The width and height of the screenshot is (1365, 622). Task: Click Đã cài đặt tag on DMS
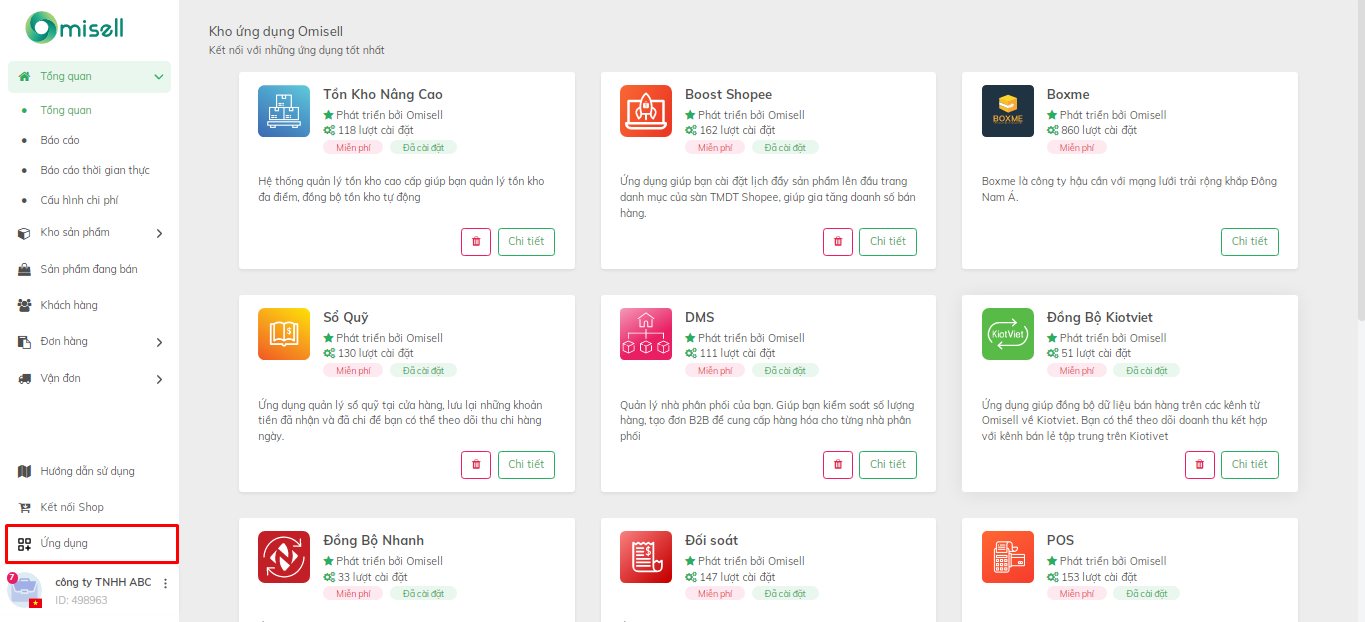(x=785, y=371)
